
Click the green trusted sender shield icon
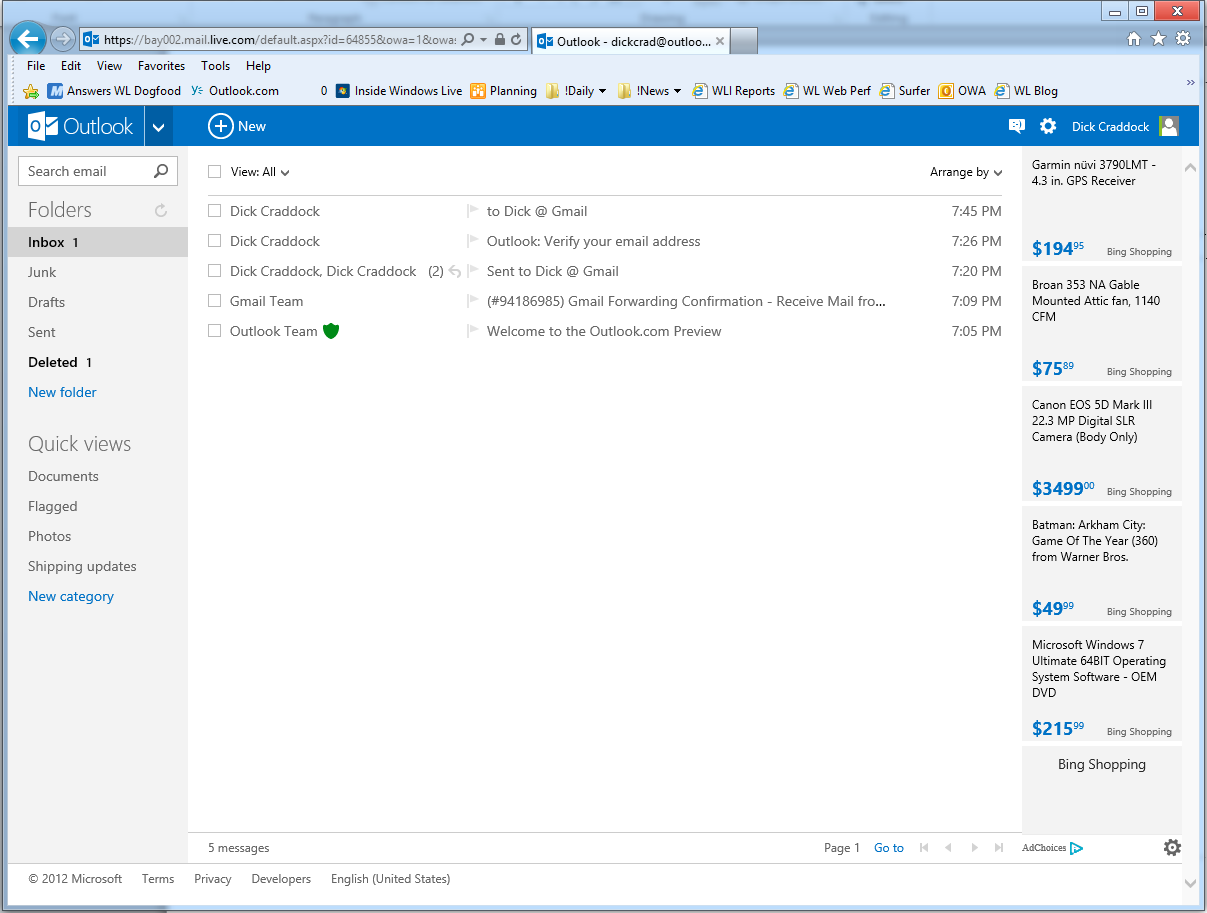click(331, 331)
